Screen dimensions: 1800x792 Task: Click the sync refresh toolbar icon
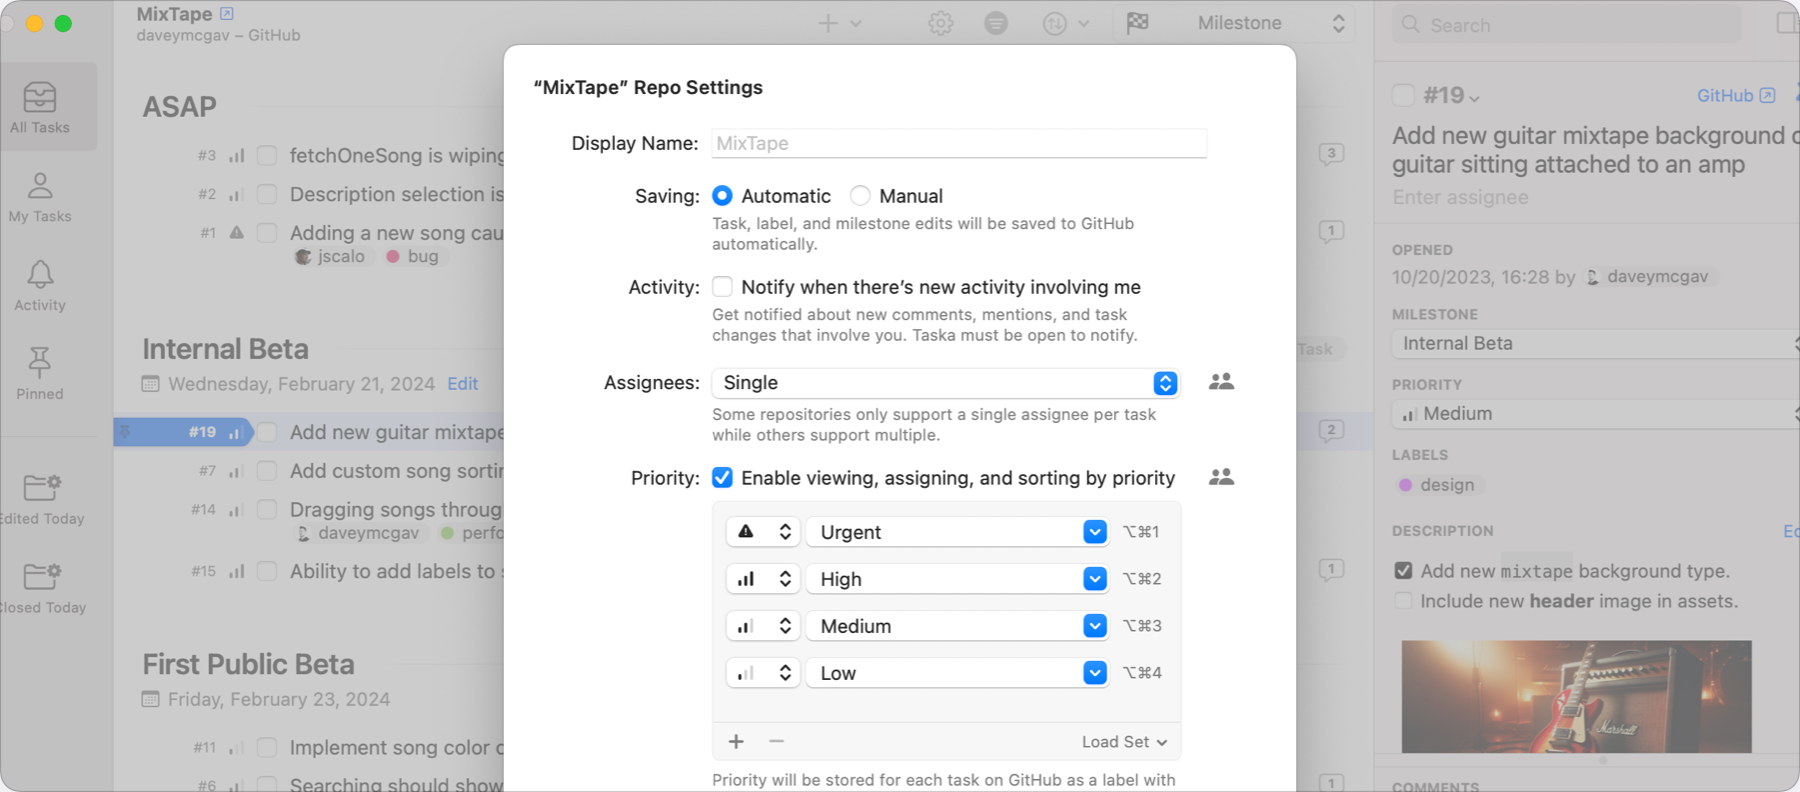tap(1055, 23)
